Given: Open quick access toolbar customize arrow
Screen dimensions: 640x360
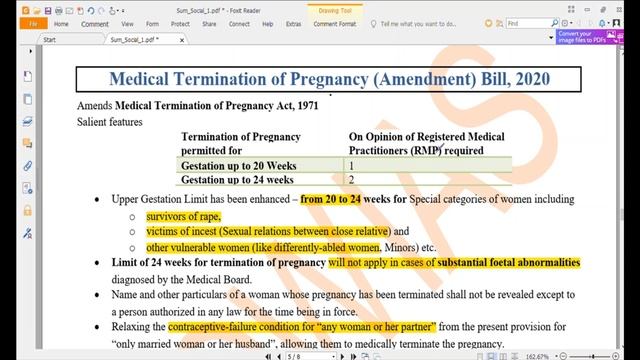Looking at the screenshot, I should 123,11.
